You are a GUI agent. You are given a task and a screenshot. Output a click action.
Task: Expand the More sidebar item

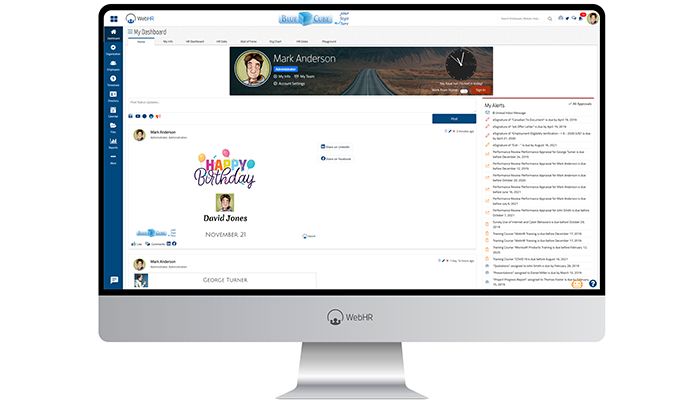click(113, 159)
